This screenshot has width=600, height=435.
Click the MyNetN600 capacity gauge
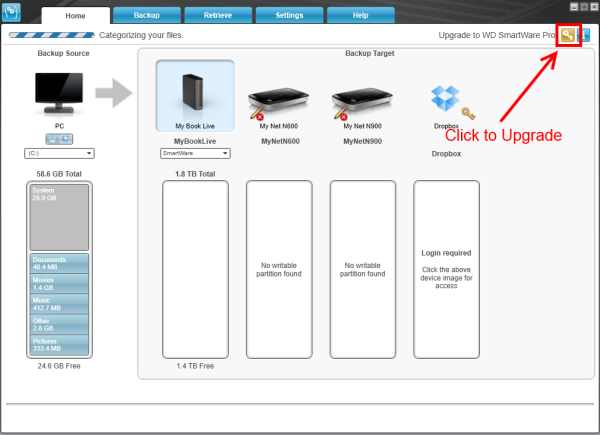point(279,270)
